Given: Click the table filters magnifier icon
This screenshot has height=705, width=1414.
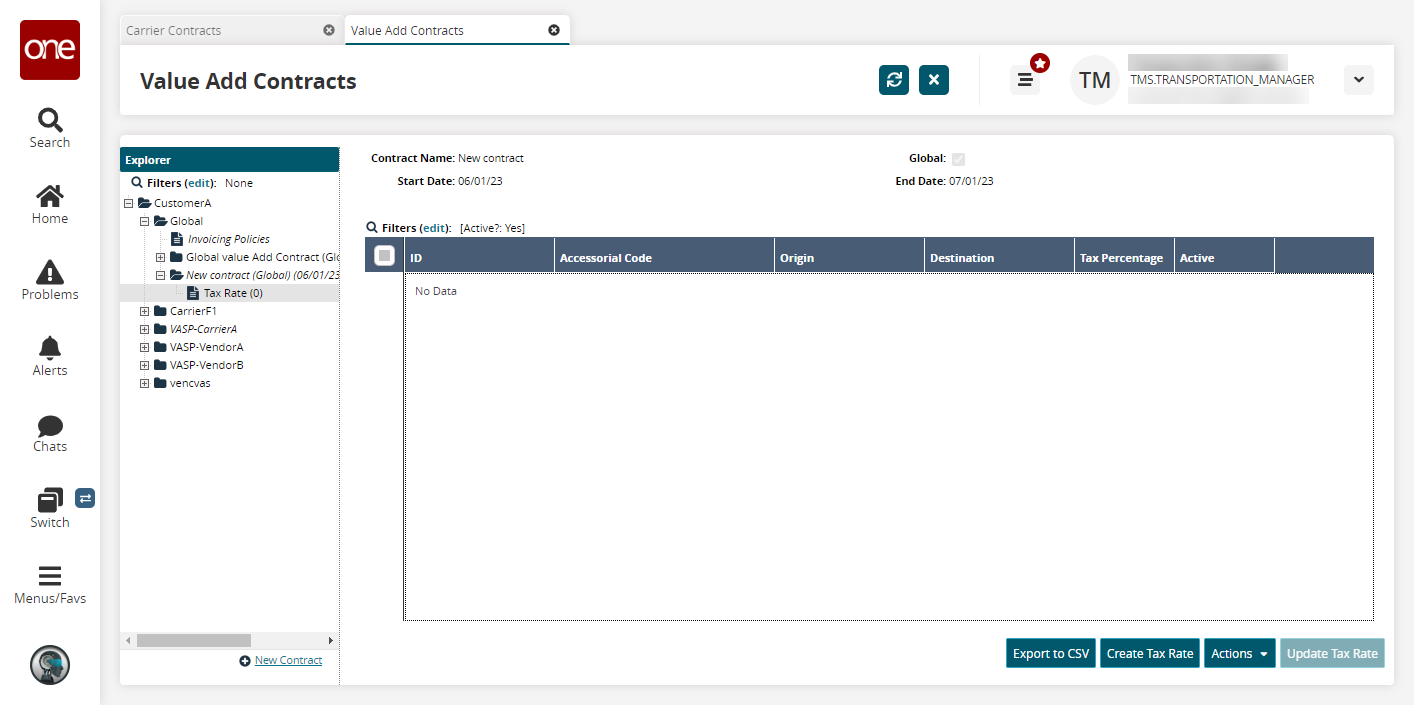Looking at the screenshot, I should click(372, 228).
